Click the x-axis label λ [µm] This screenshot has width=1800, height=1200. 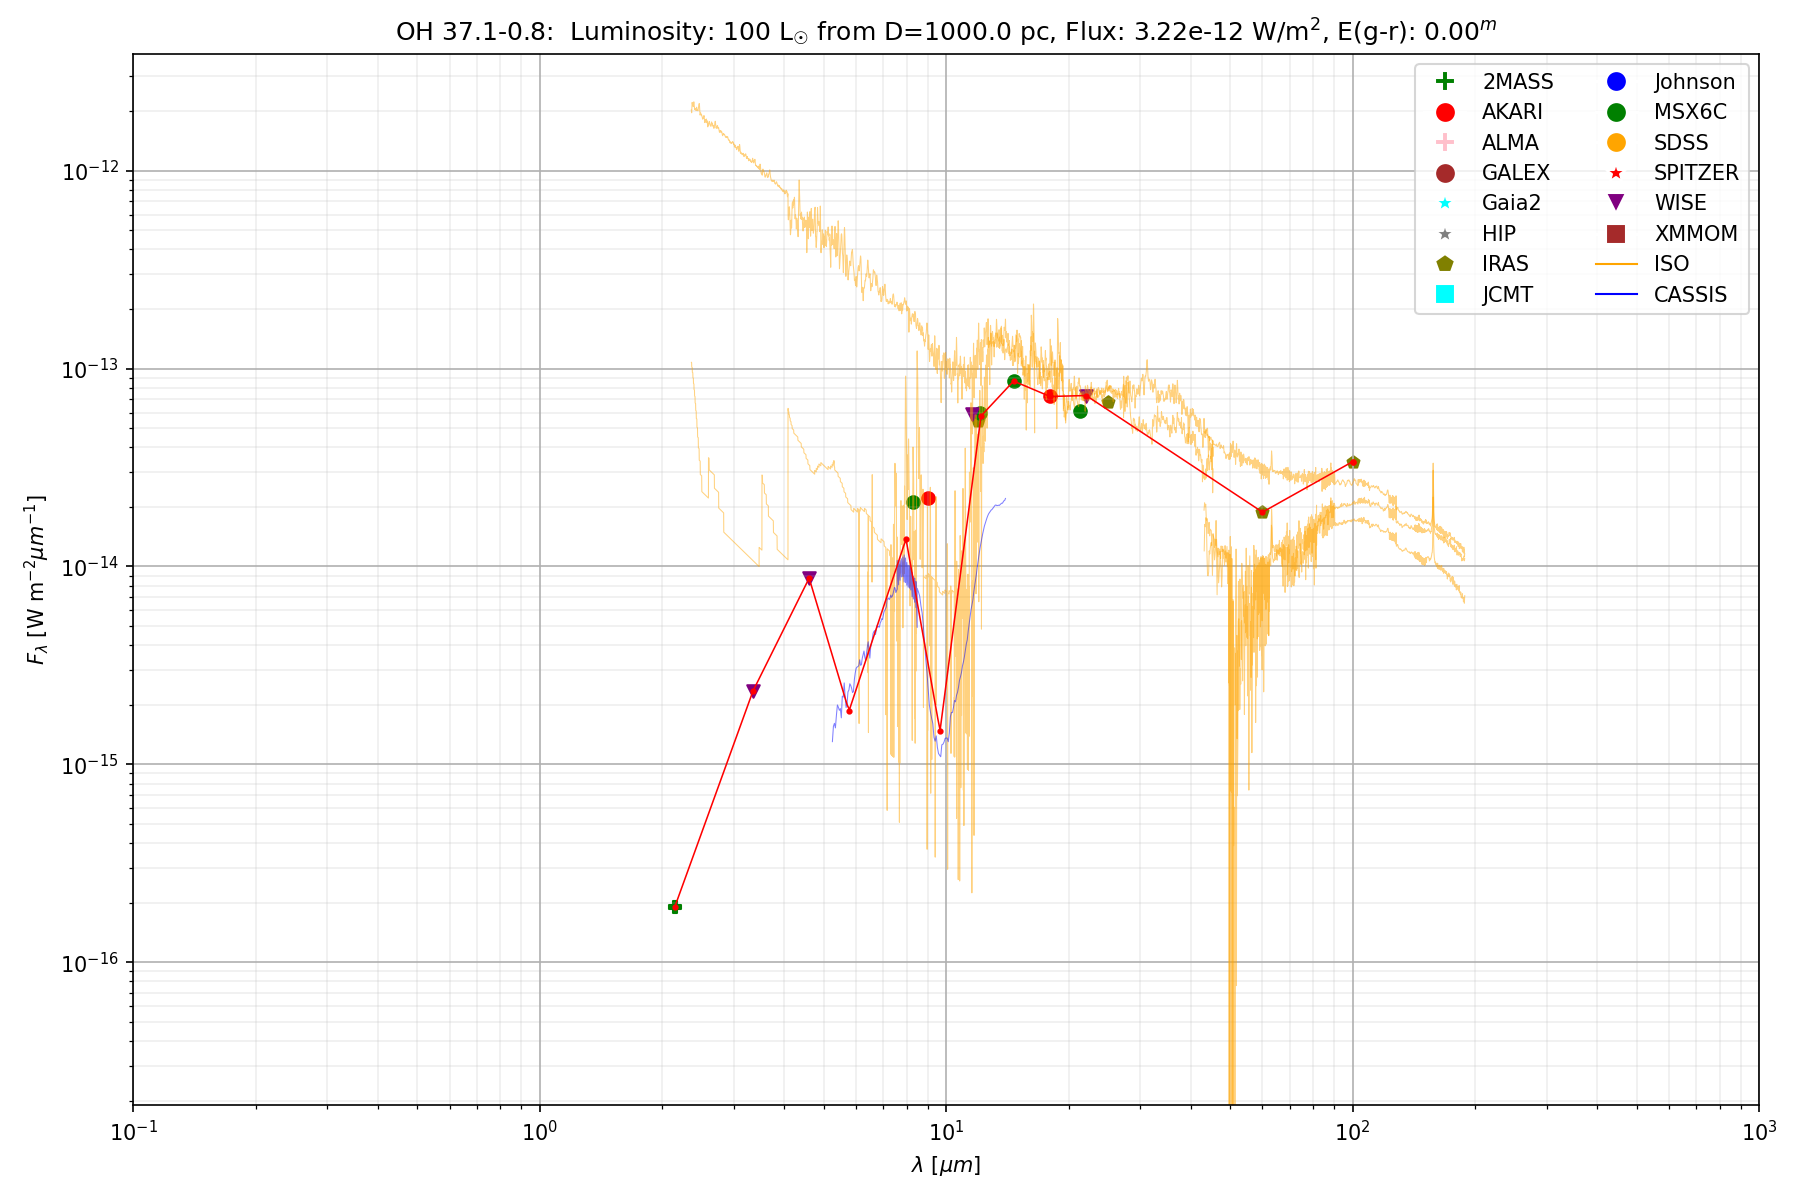tap(946, 1165)
